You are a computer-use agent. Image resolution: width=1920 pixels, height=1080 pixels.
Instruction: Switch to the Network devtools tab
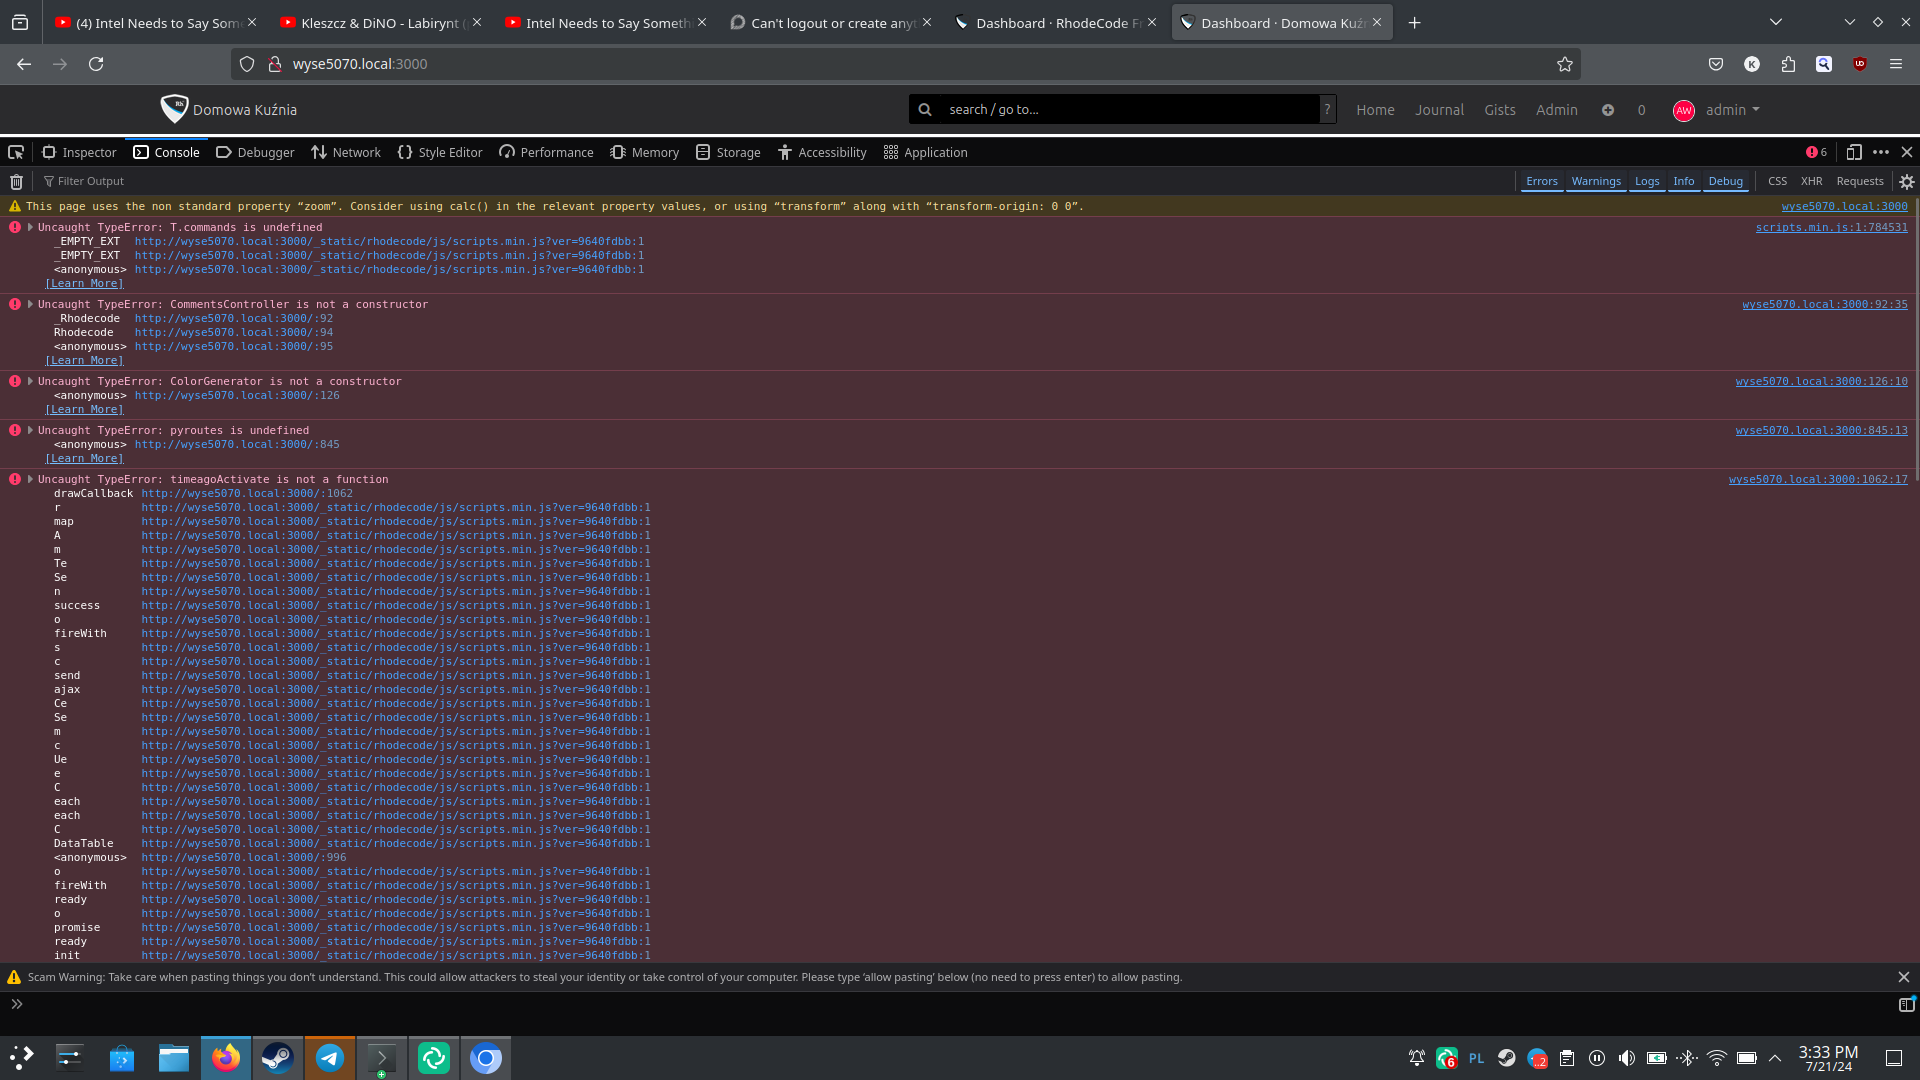346,152
